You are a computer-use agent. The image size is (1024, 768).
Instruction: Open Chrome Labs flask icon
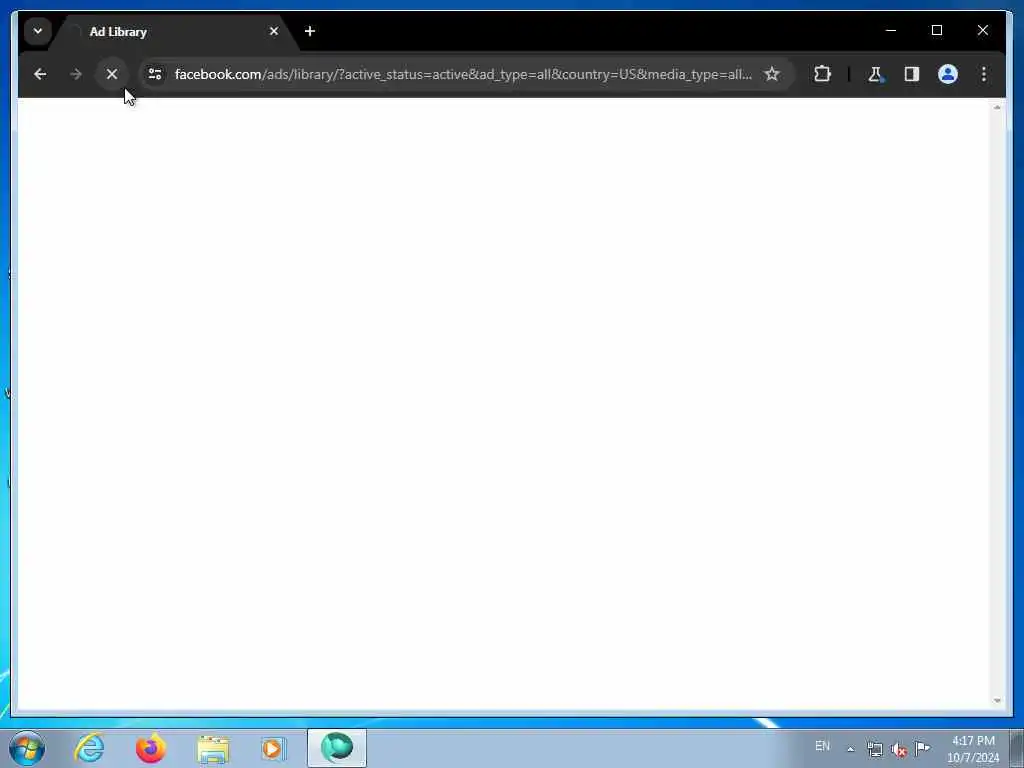tap(876, 74)
